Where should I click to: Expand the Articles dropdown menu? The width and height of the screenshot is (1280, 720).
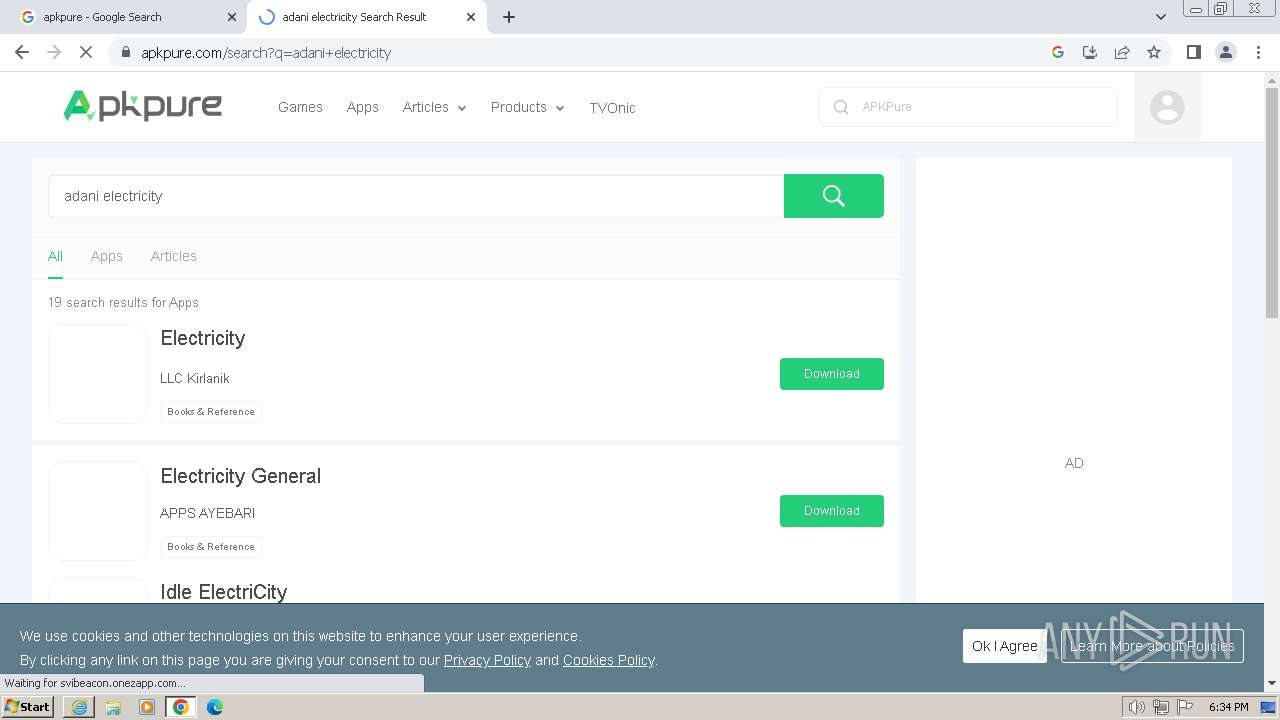point(434,107)
